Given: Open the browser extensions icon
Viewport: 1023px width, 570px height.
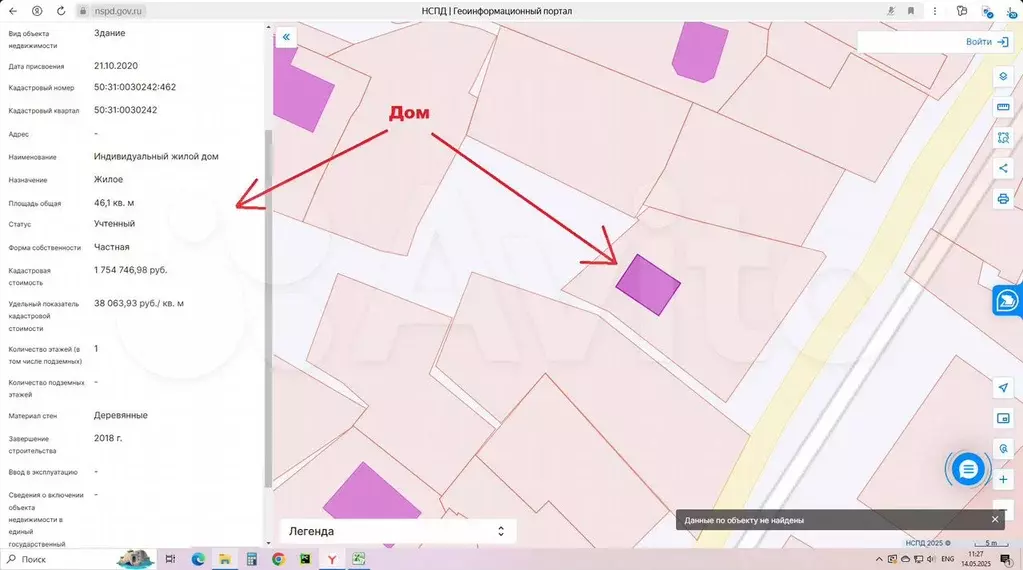Looking at the screenshot, I should (962, 11).
